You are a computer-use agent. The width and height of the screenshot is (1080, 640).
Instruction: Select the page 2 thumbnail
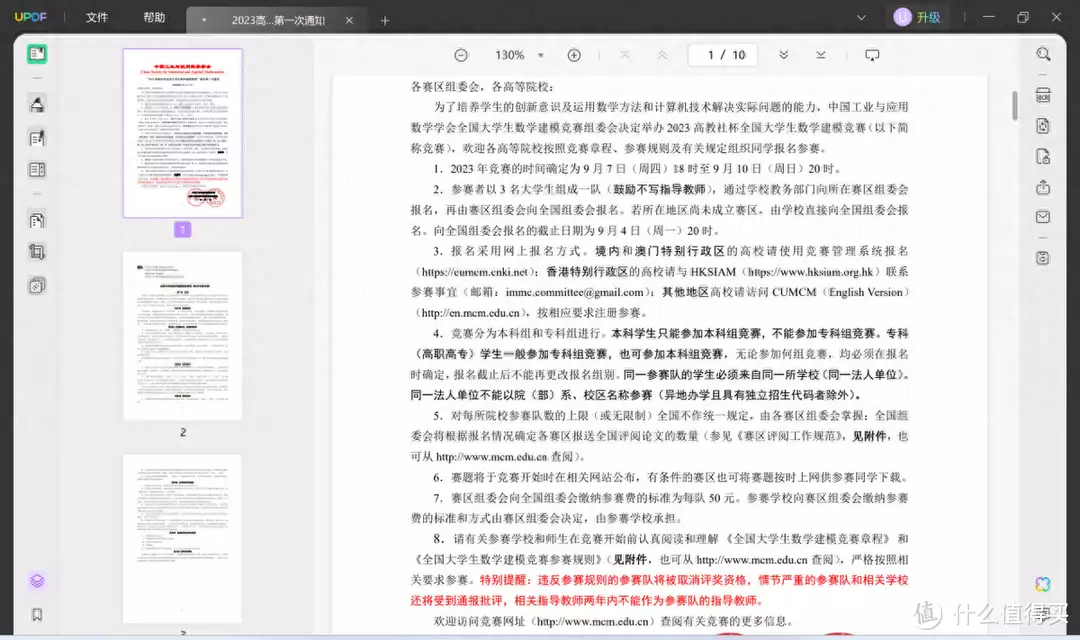182,336
